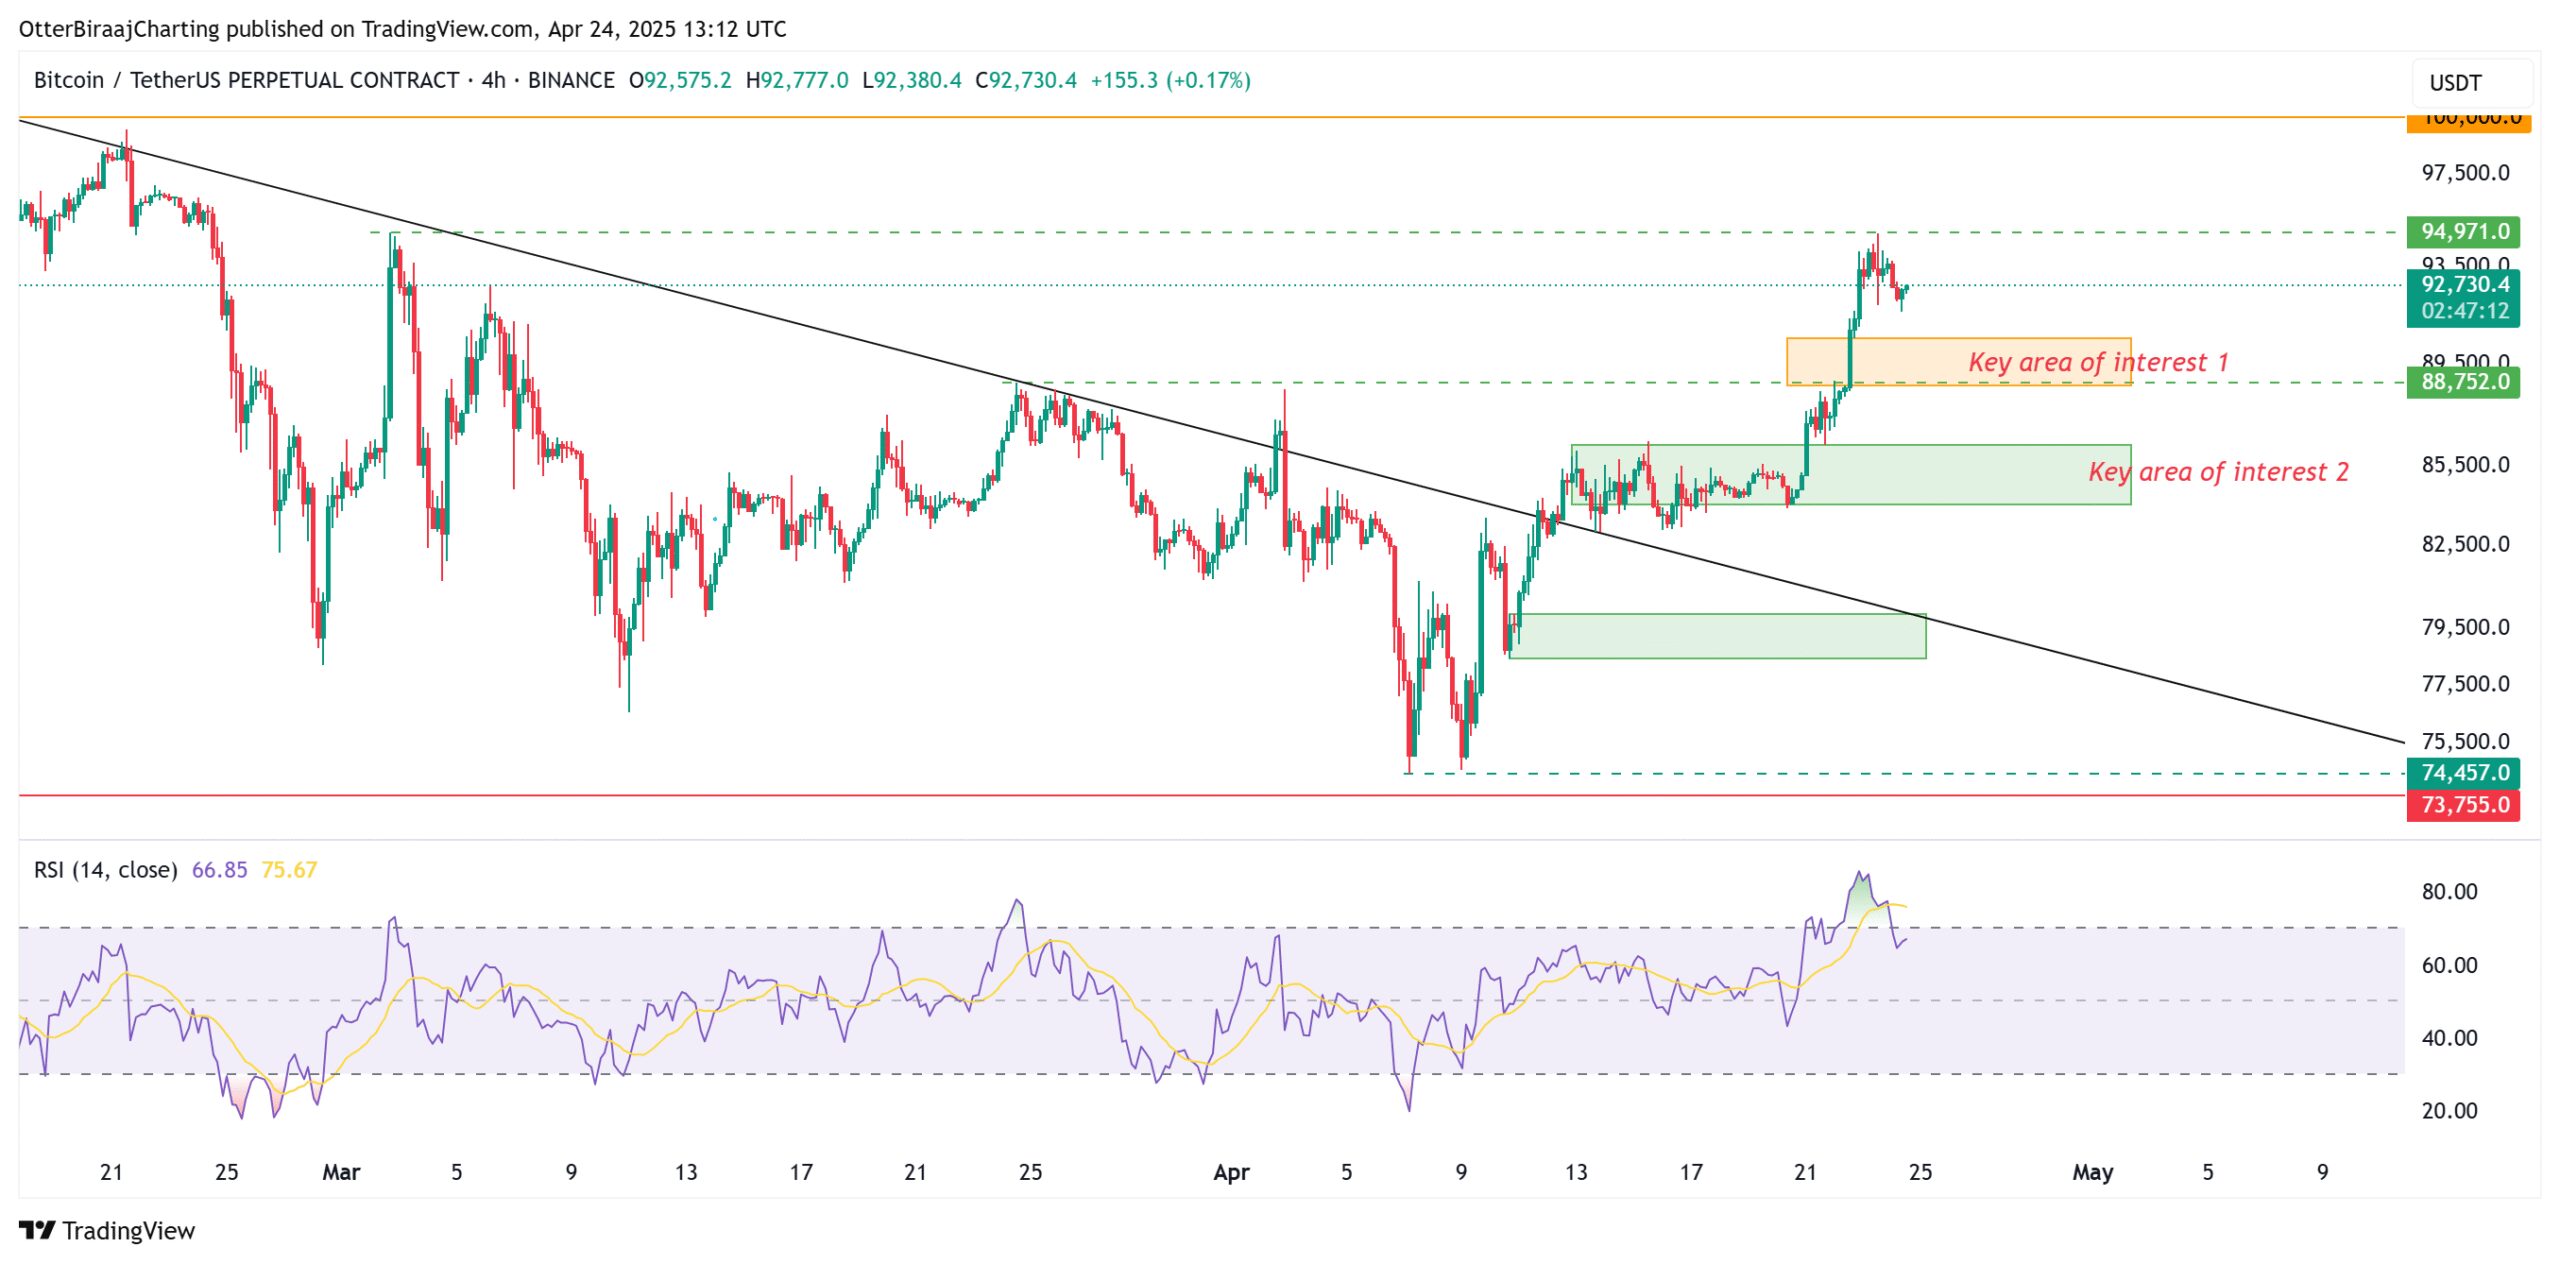
Task: Click the unlabeled green box below trendline
Action: 1716,636
